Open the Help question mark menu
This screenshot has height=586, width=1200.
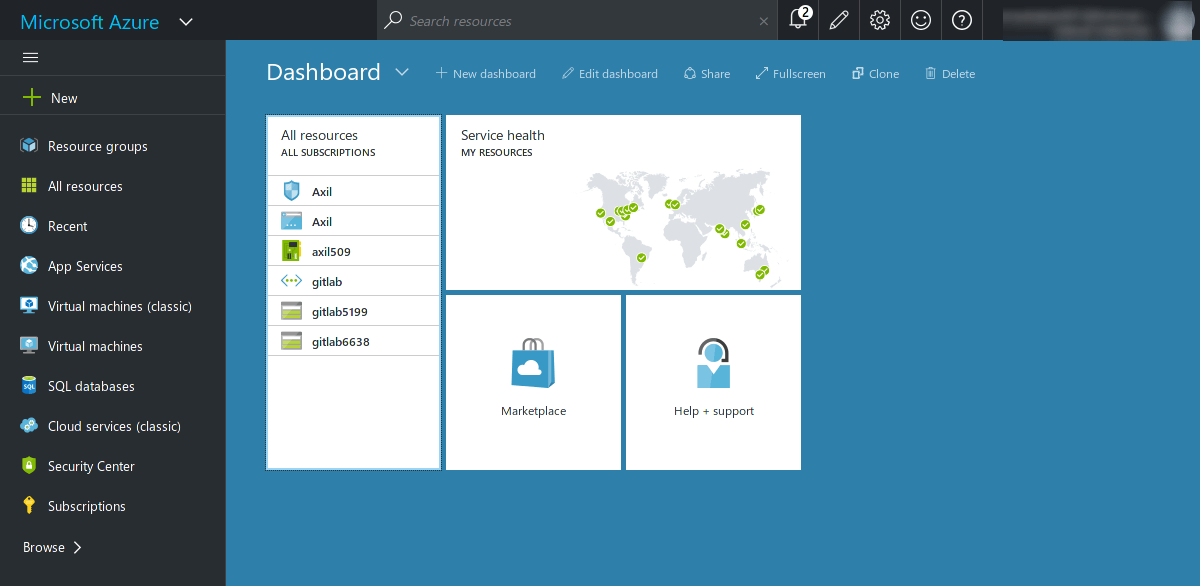(x=961, y=20)
